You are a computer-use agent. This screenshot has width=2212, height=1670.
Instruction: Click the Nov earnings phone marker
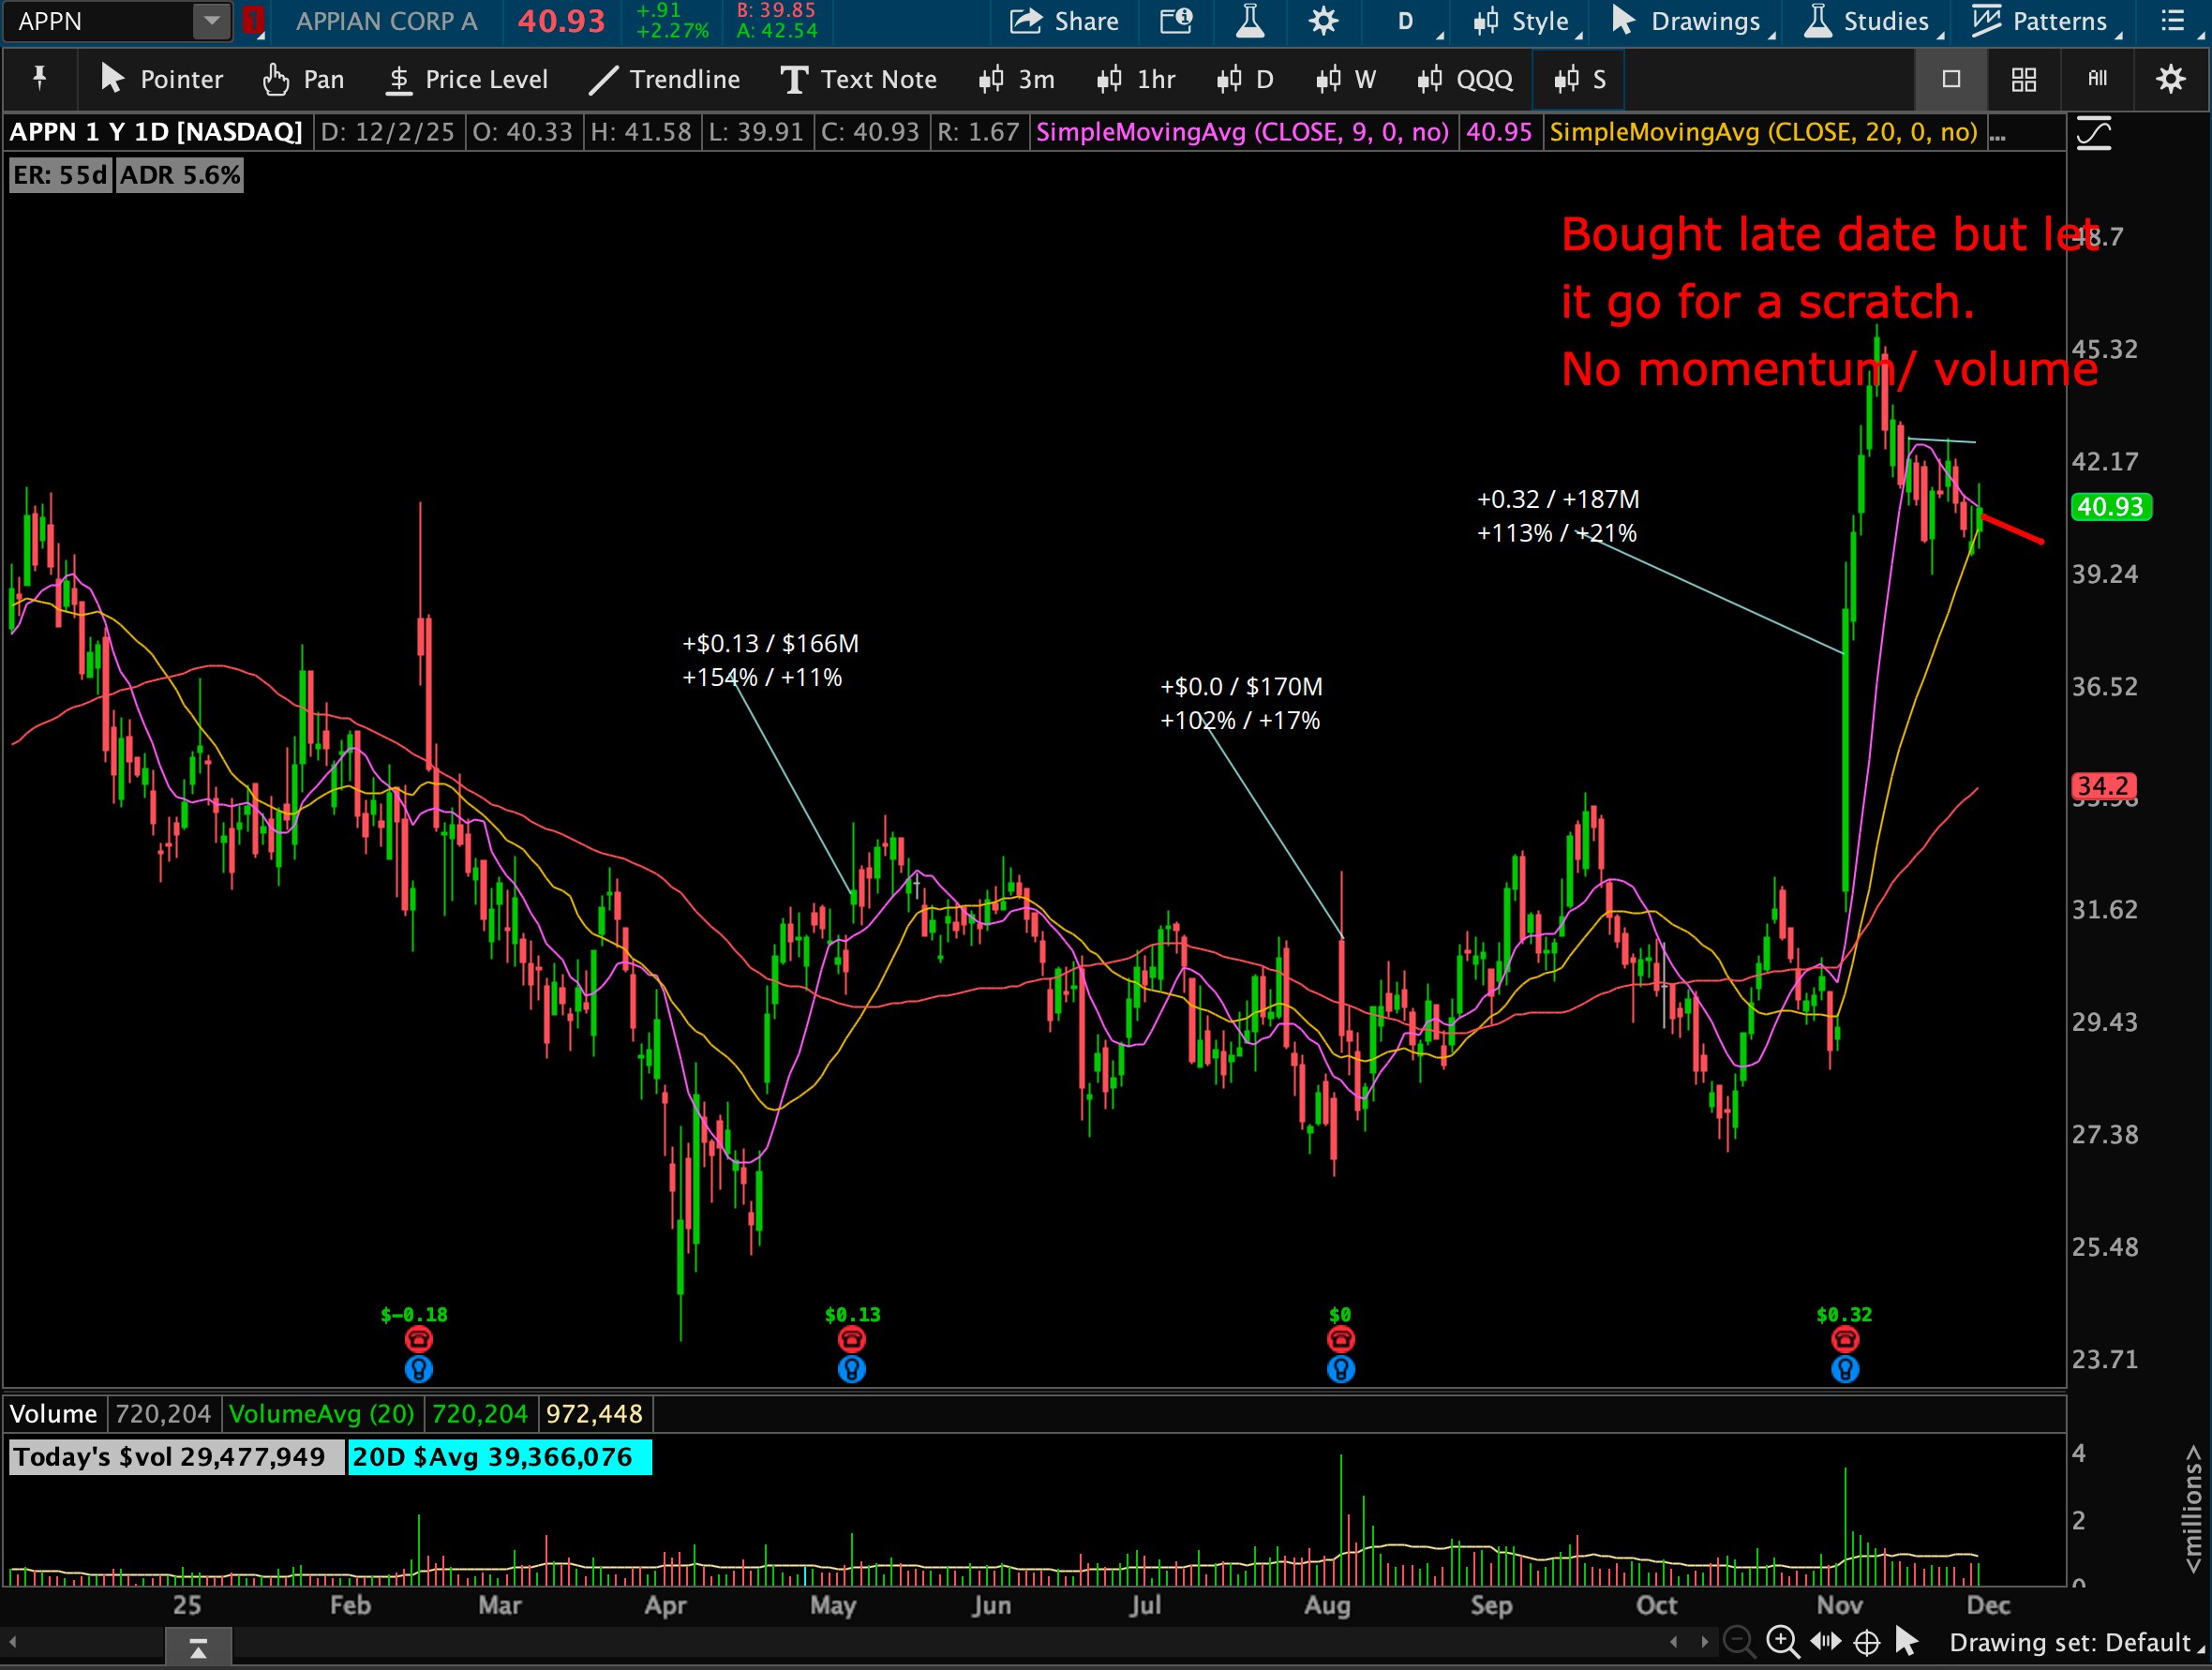pos(1845,1339)
